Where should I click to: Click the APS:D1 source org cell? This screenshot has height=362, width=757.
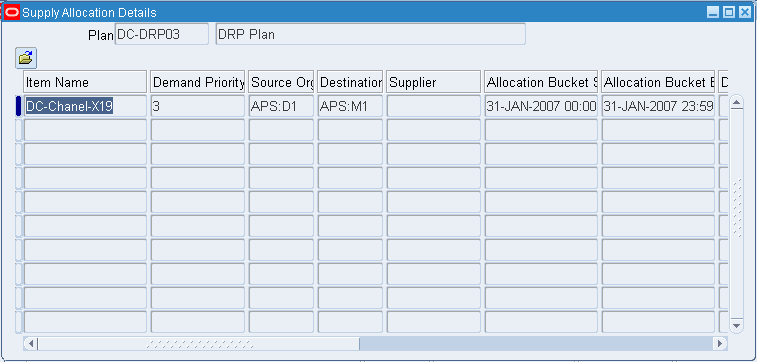point(281,106)
